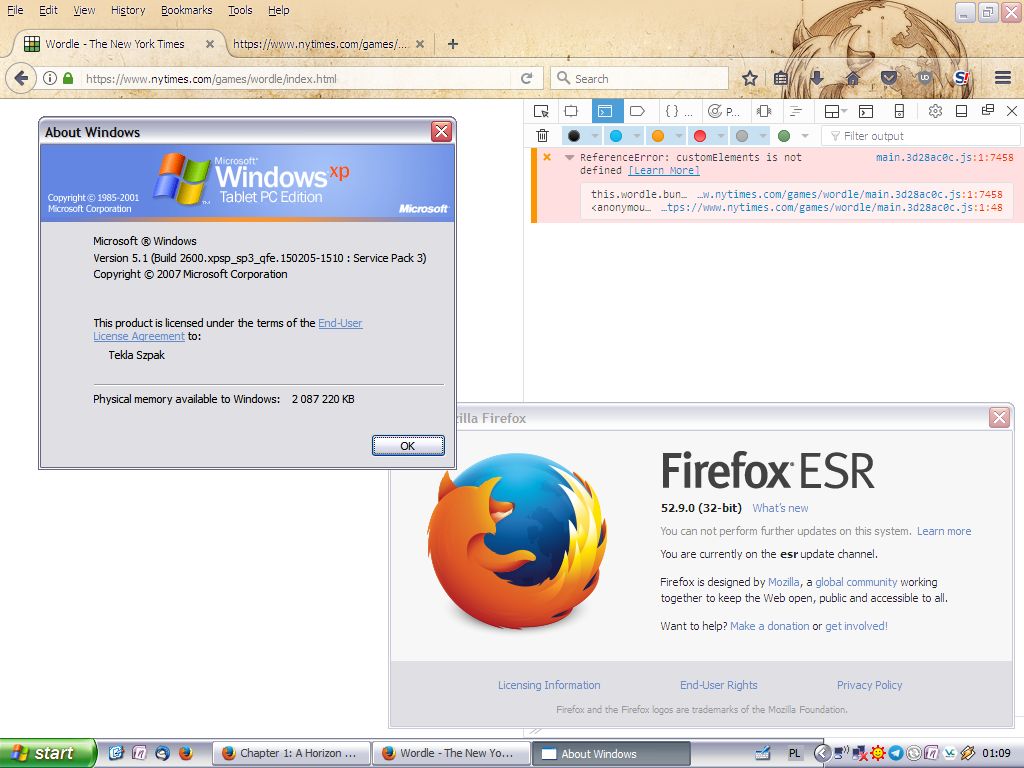Collapse the ReferenceError stack trace triangle
1024x768 pixels.
click(x=569, y=157)
